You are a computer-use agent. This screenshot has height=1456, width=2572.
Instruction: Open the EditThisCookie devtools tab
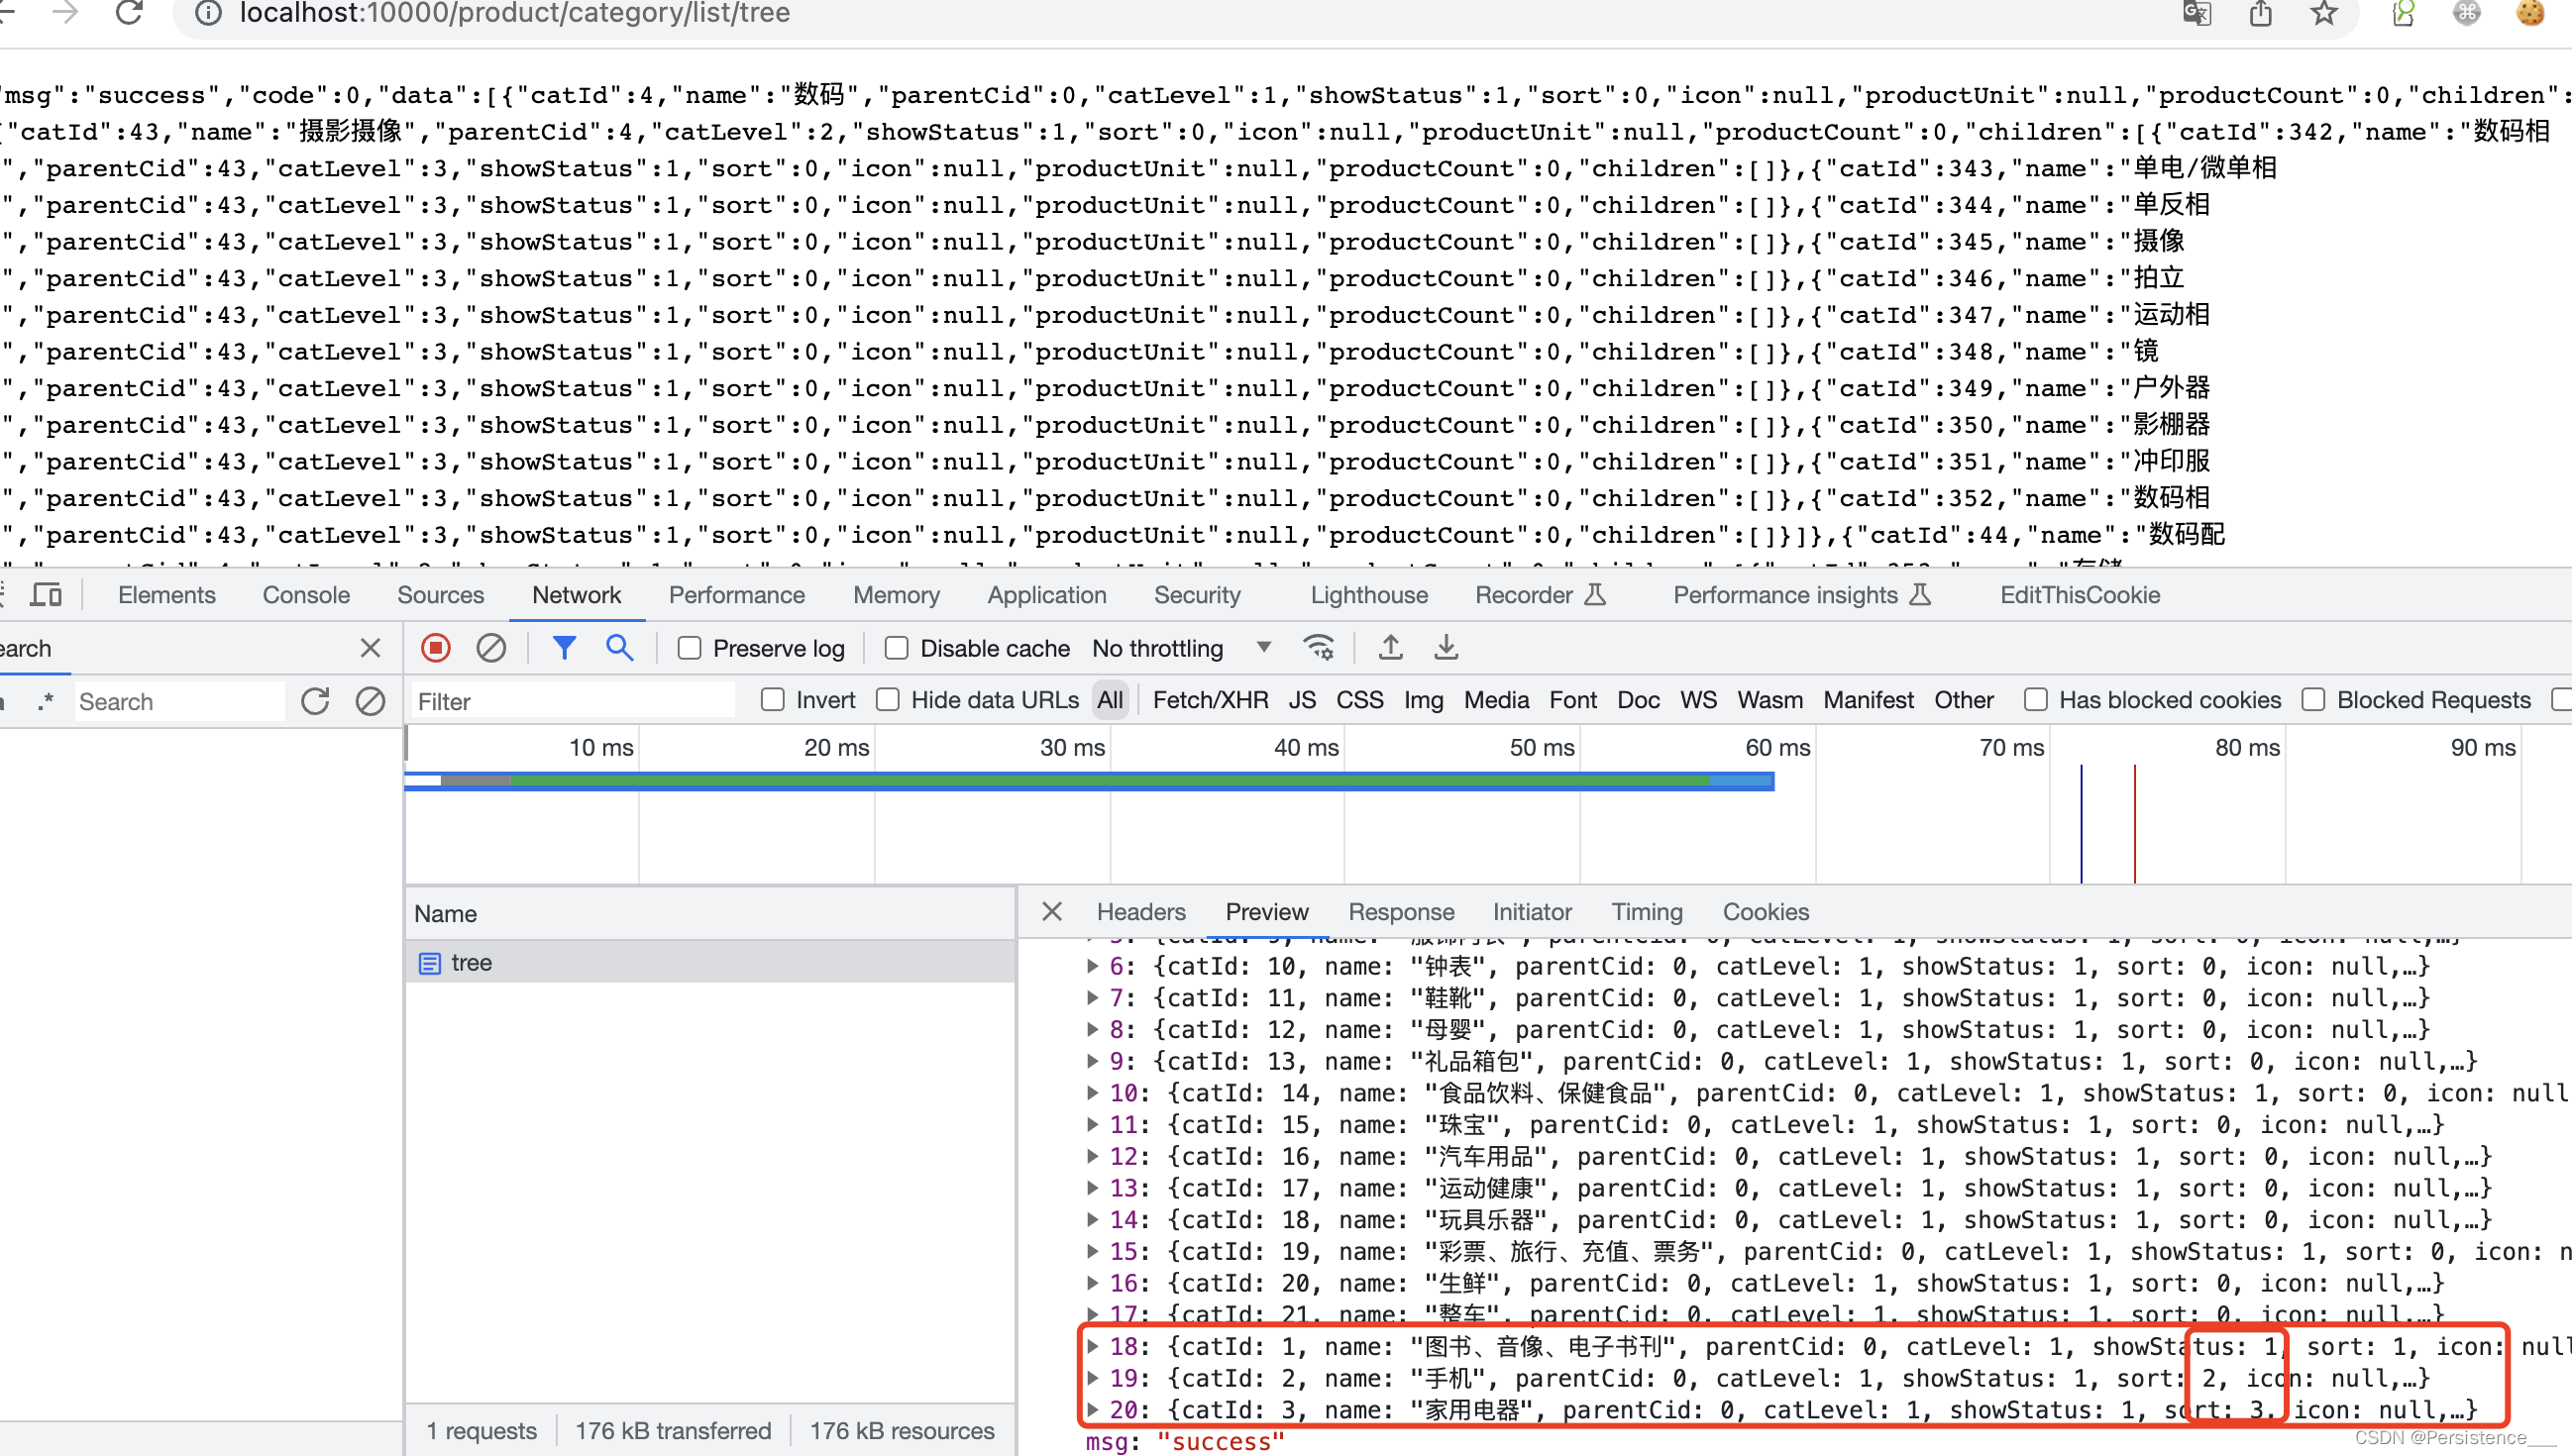[x=2080, y=595]
